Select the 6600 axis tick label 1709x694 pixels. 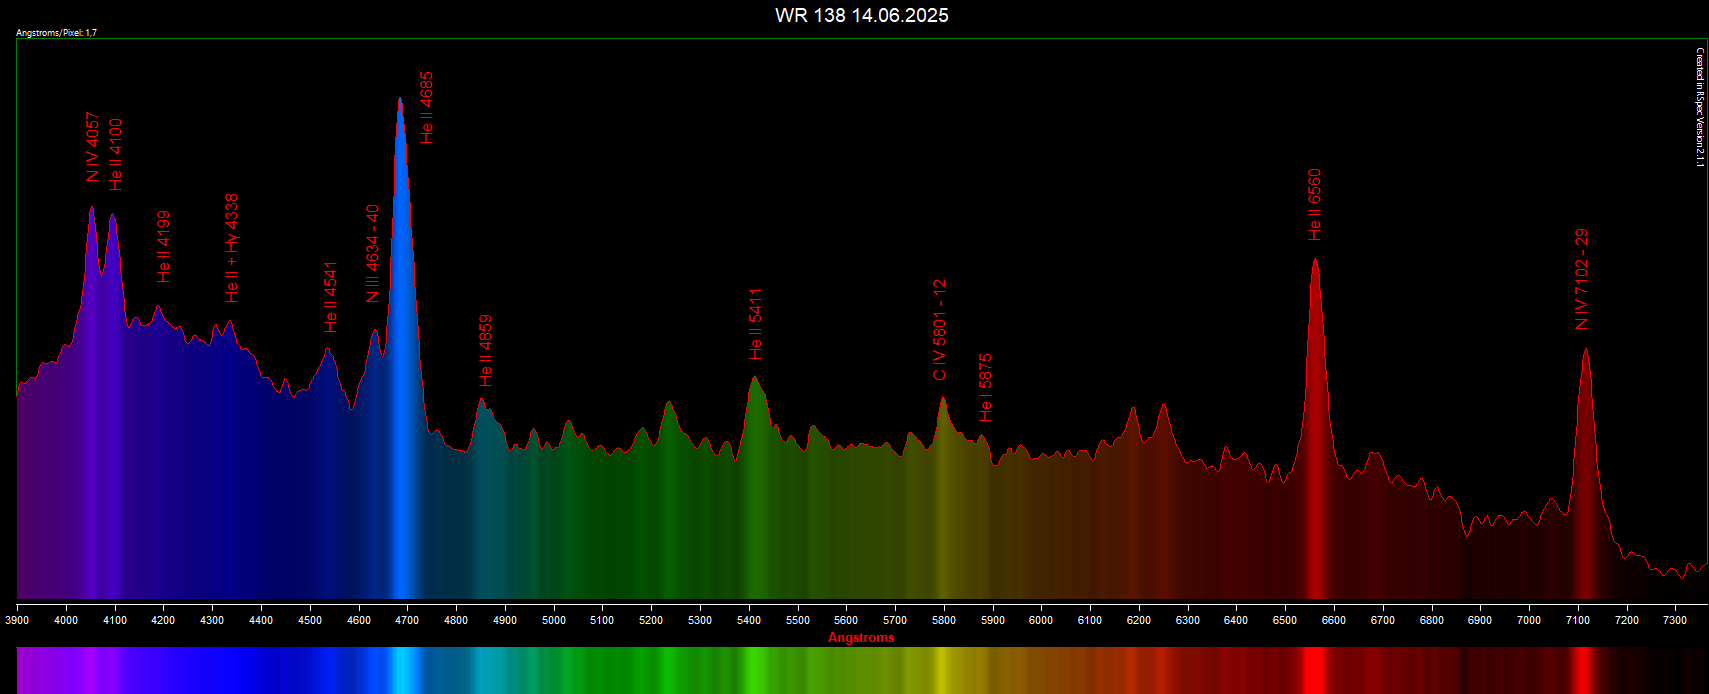(x=1334, y=620)
